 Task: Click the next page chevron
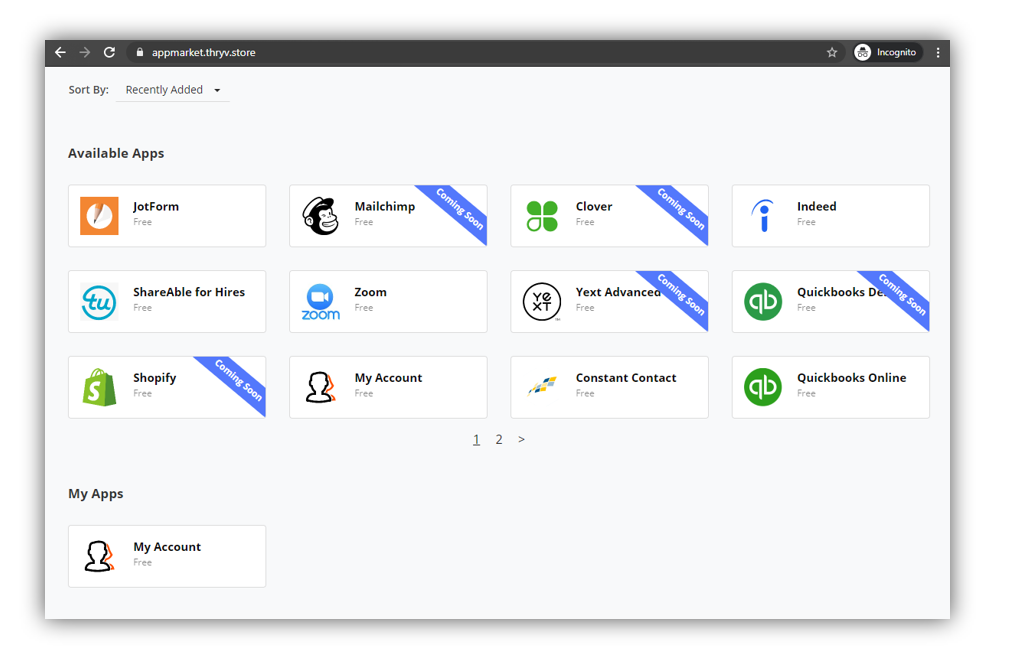pyautogui.click(x=521, y=439)
